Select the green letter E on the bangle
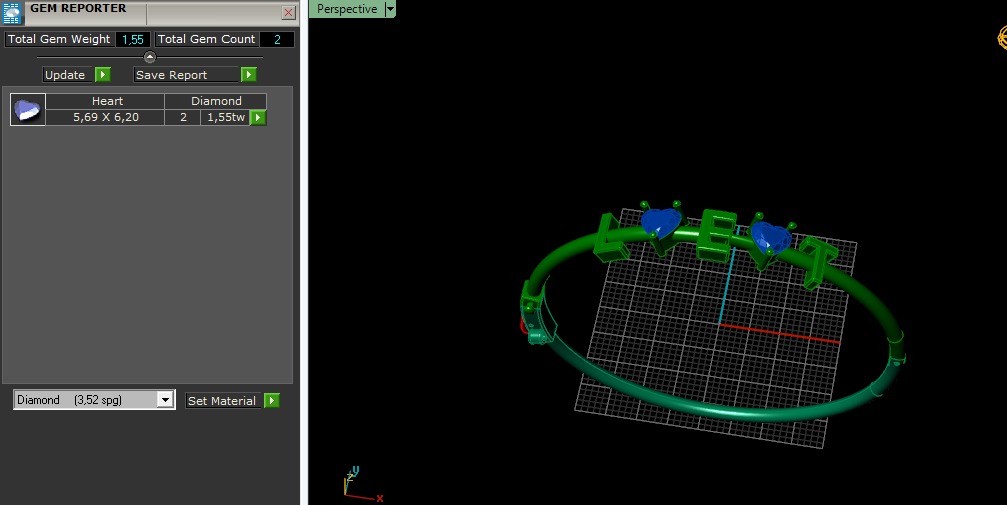The image size is (1007, 505). (717, 236)
